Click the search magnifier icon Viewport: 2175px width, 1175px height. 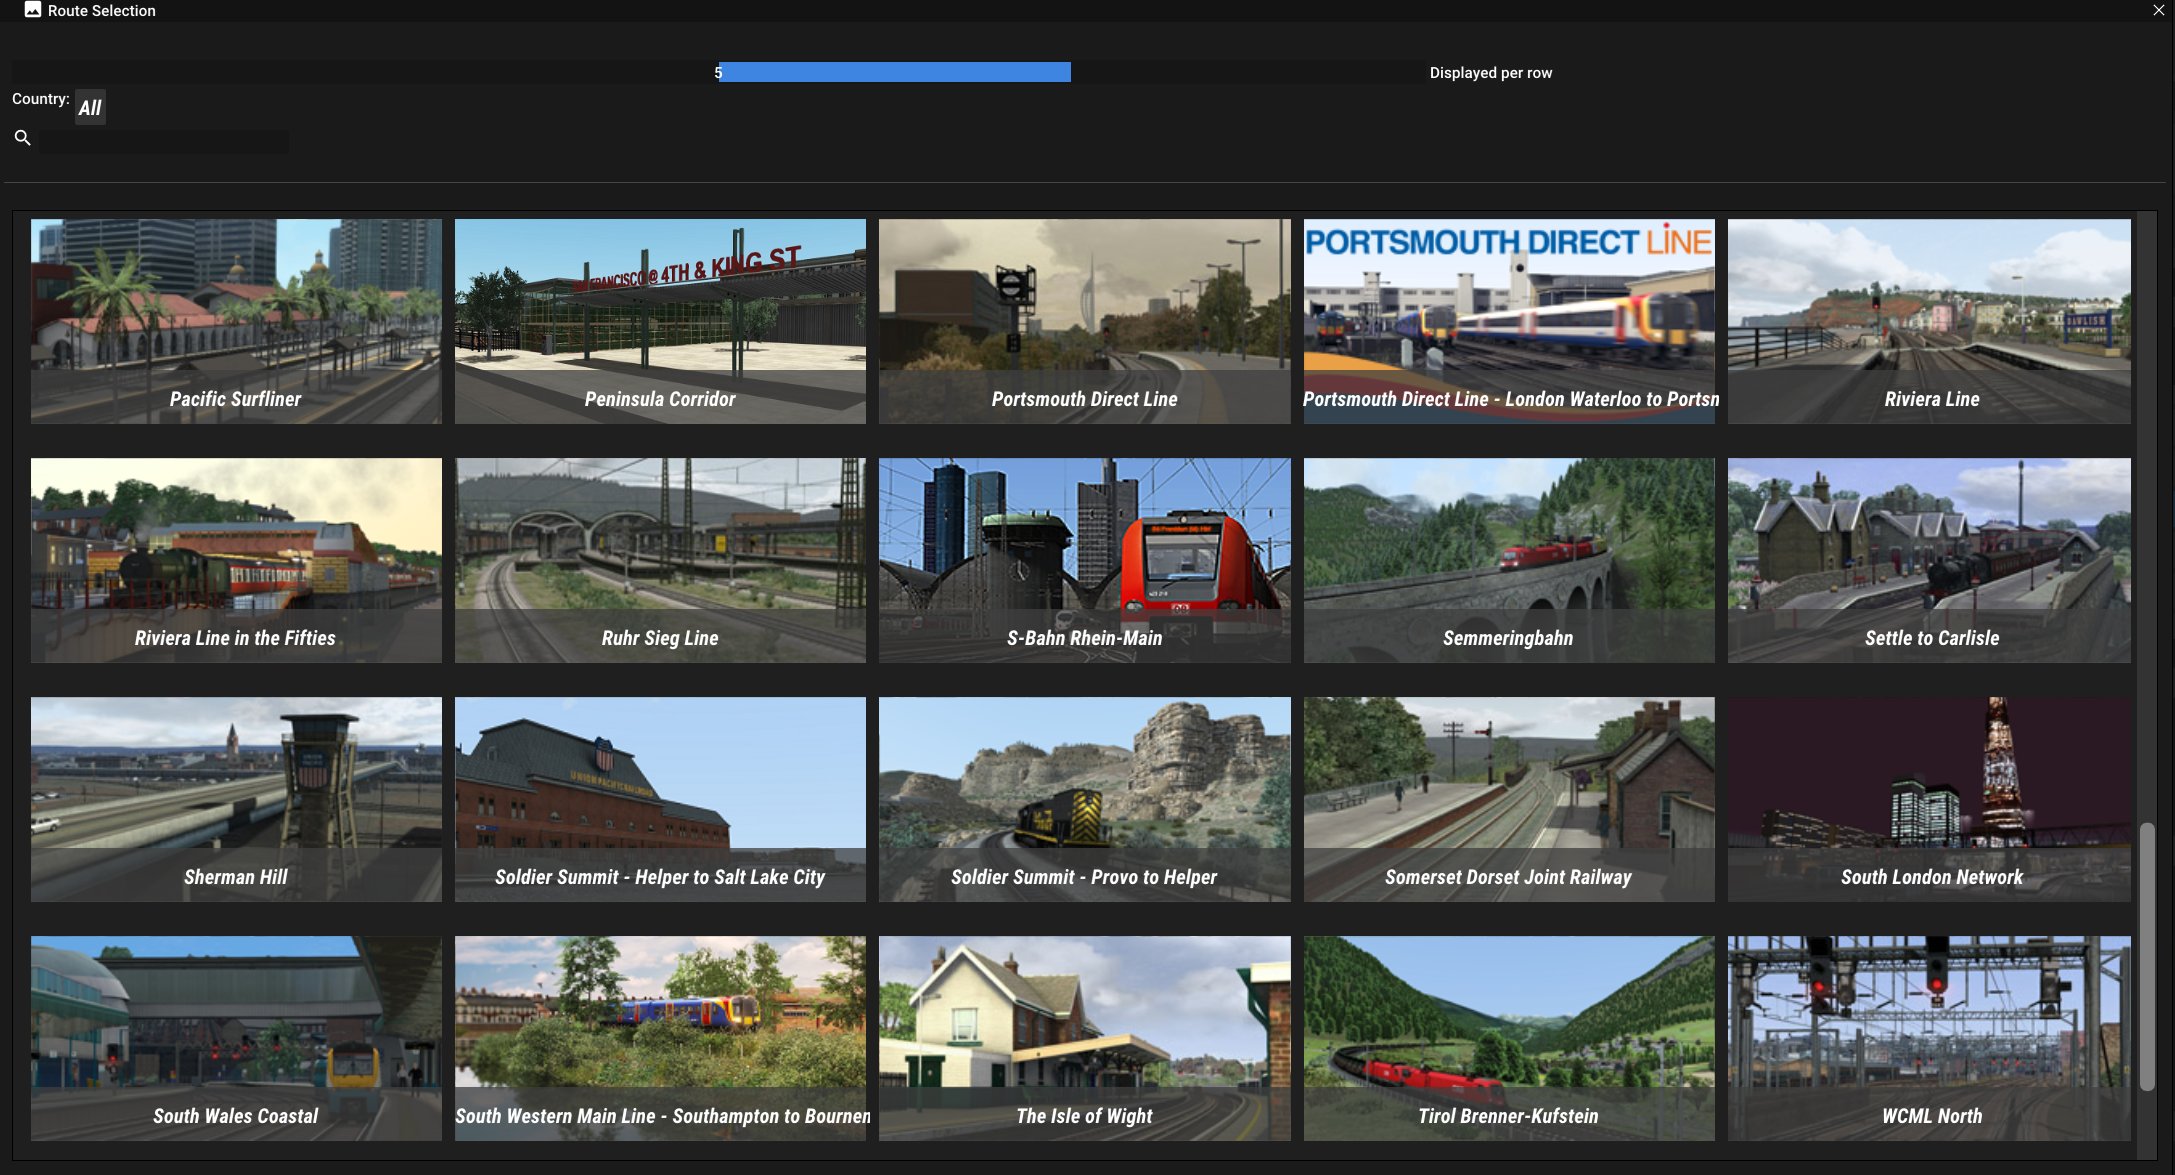(x=22, y=138)
